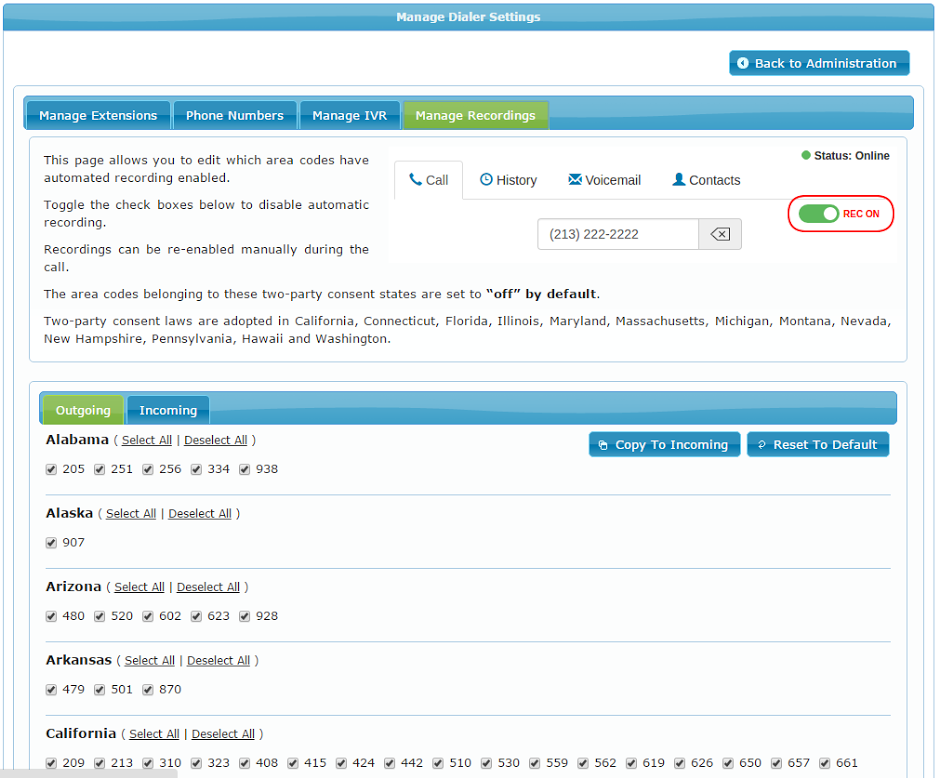The image size is (951, 778).
Task: Open the Manage Extensions tab
Action: point(98,116)
